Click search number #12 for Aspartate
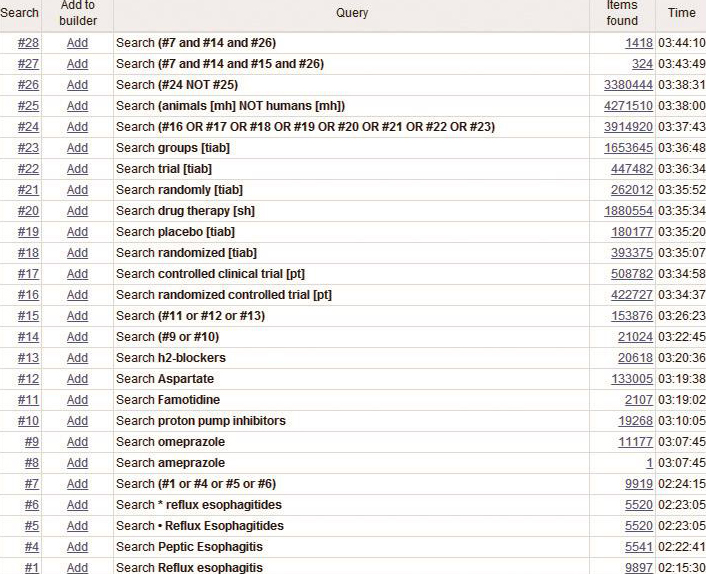706x574 pixels. (28, 379)
